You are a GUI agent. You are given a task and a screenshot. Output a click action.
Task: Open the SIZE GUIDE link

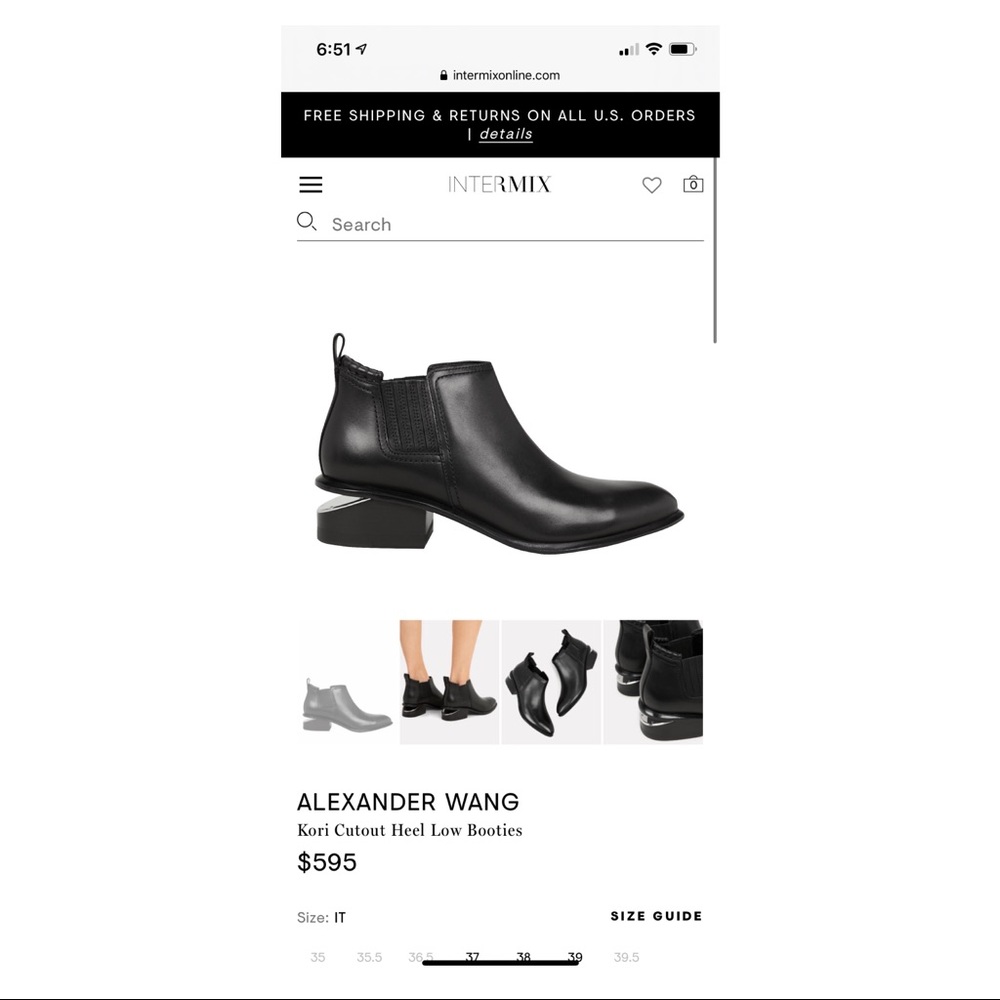[x=656, y=916]
